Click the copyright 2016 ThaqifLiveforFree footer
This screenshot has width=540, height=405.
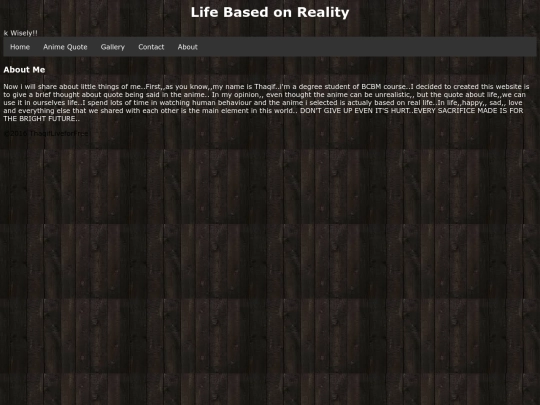46,133
